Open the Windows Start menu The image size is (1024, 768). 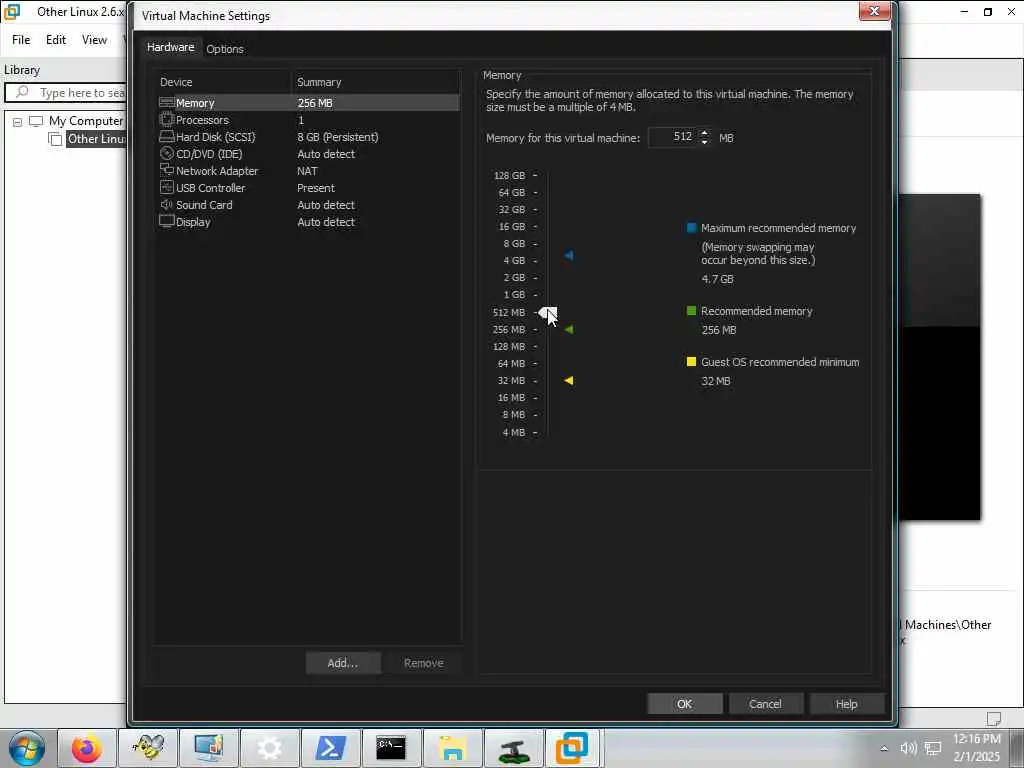pyautogui.click(x=26, y=748)
